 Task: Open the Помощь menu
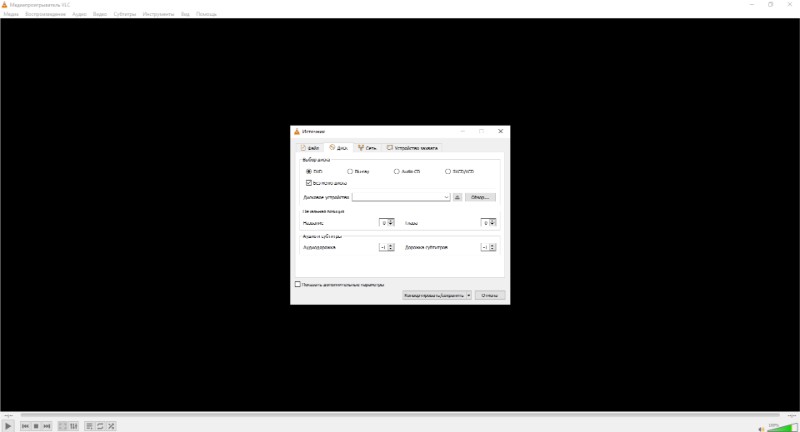click(206, 14)
